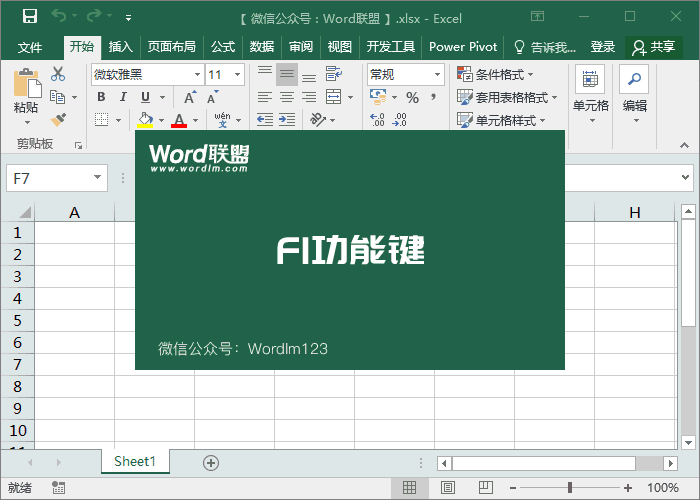Viewport: 700px width, 500px height.
Task: Open the 文件 file tab
Action: pos(30,47)
